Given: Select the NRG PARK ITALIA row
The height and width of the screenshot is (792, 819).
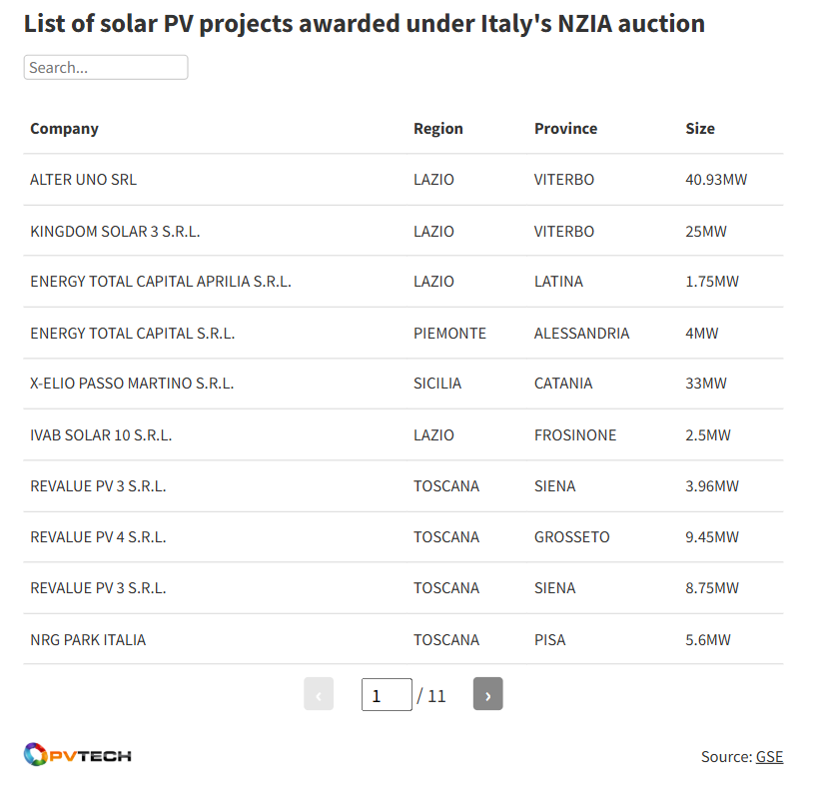Looking at the screenshot, I should point(88,640).
